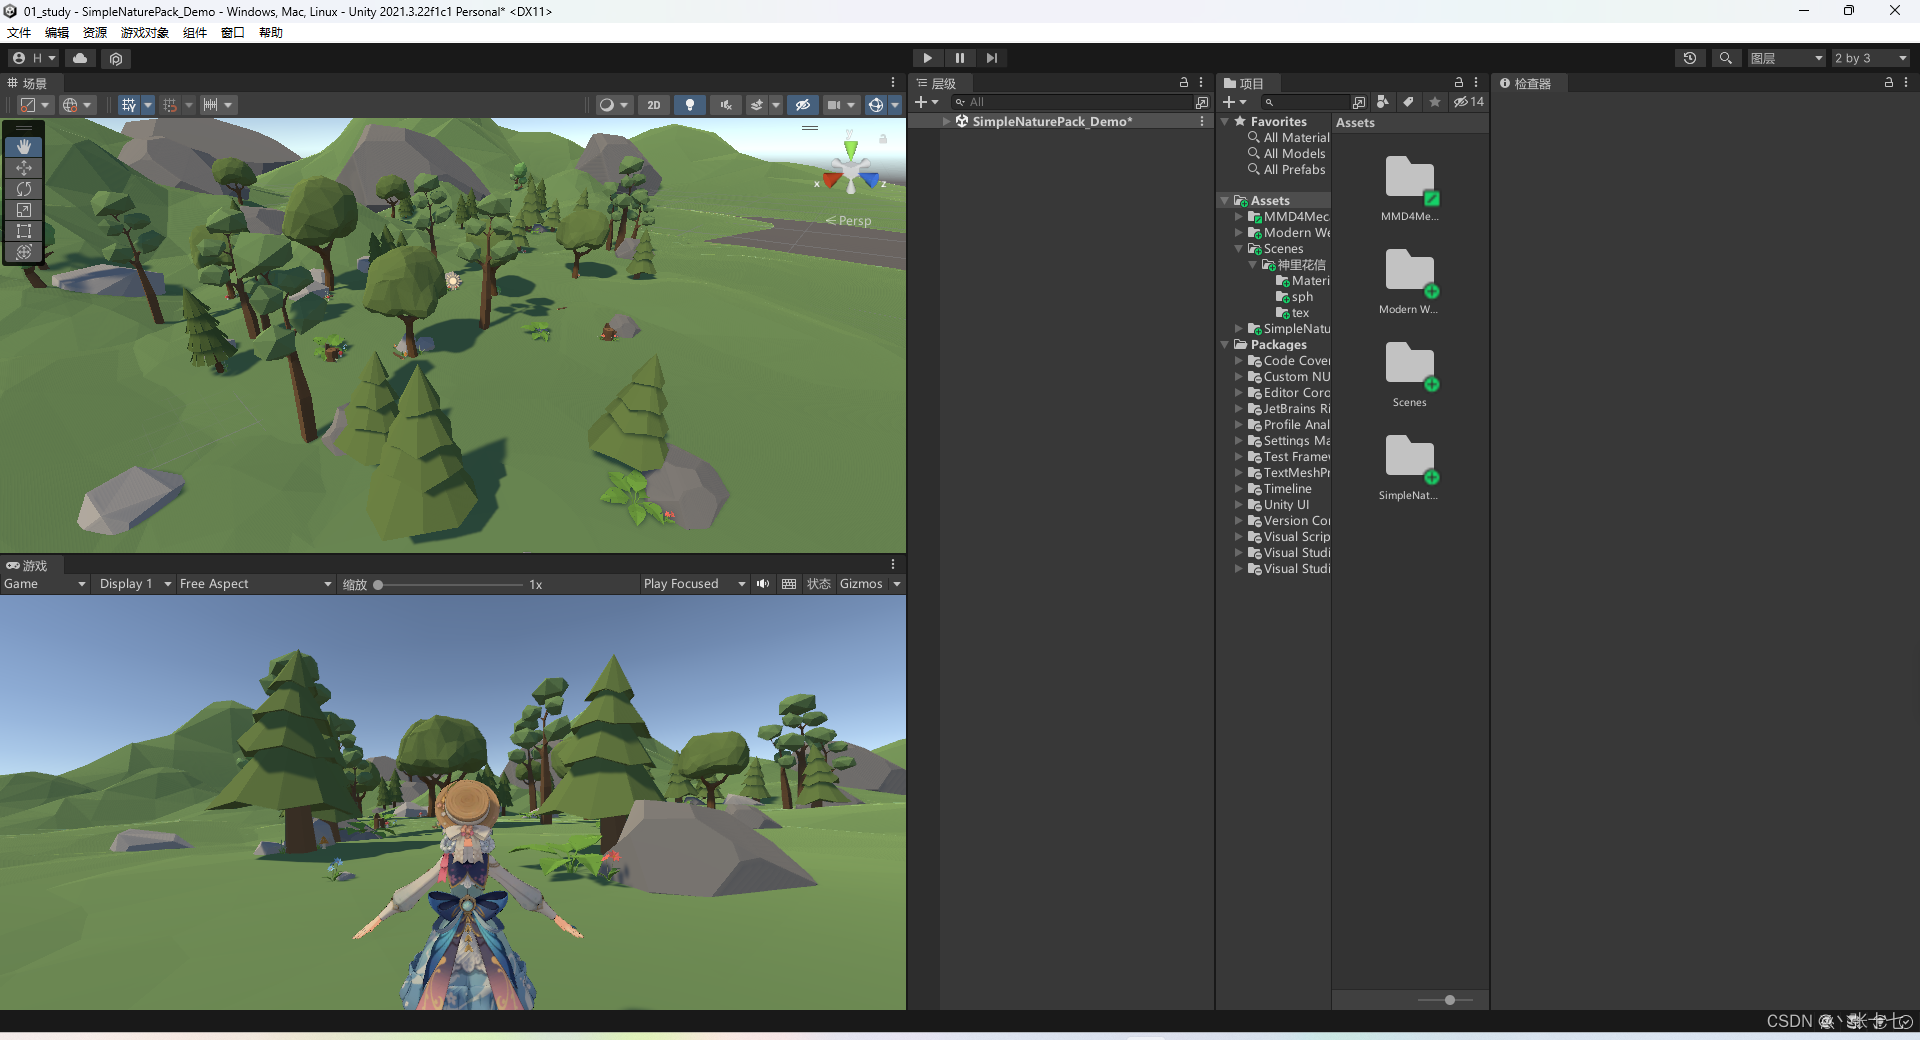Toggle scene lighting with the bulb icon
The width and height of the screenshot is (1920, 1040).
tap(690, 104)
